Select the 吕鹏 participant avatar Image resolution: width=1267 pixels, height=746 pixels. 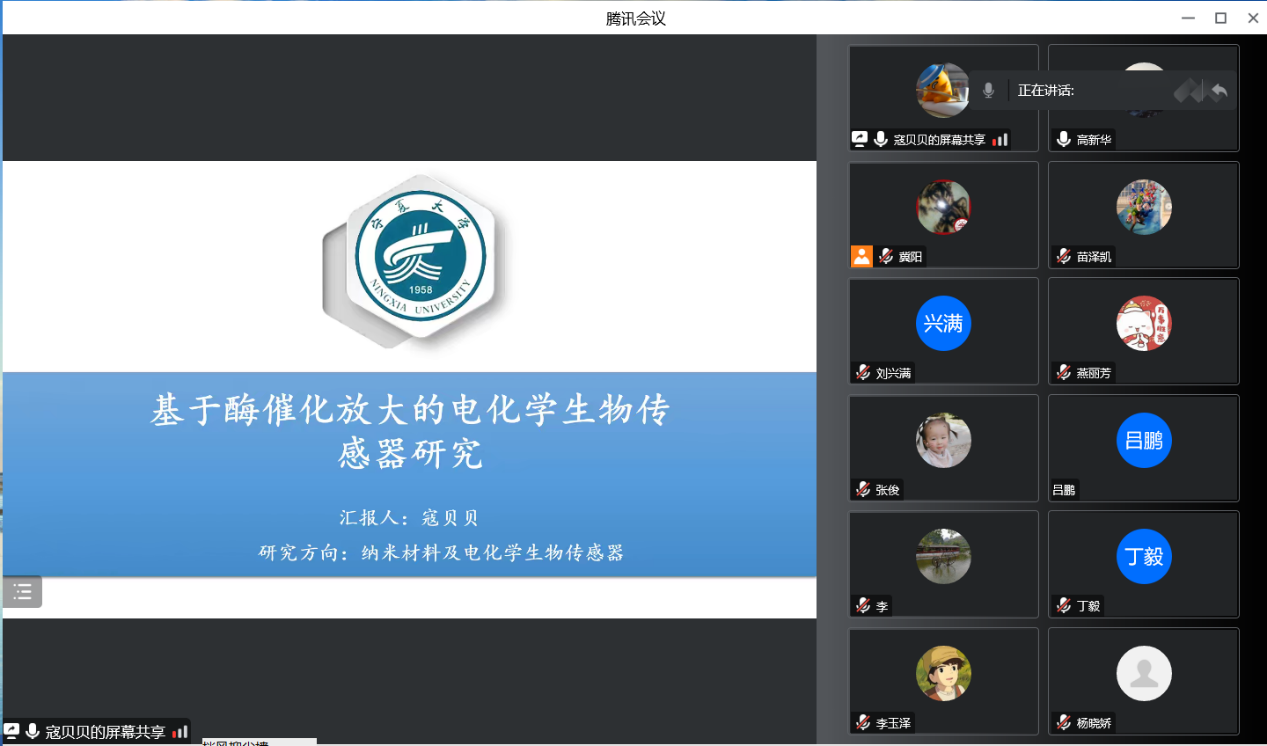[x=1143, y=440]
